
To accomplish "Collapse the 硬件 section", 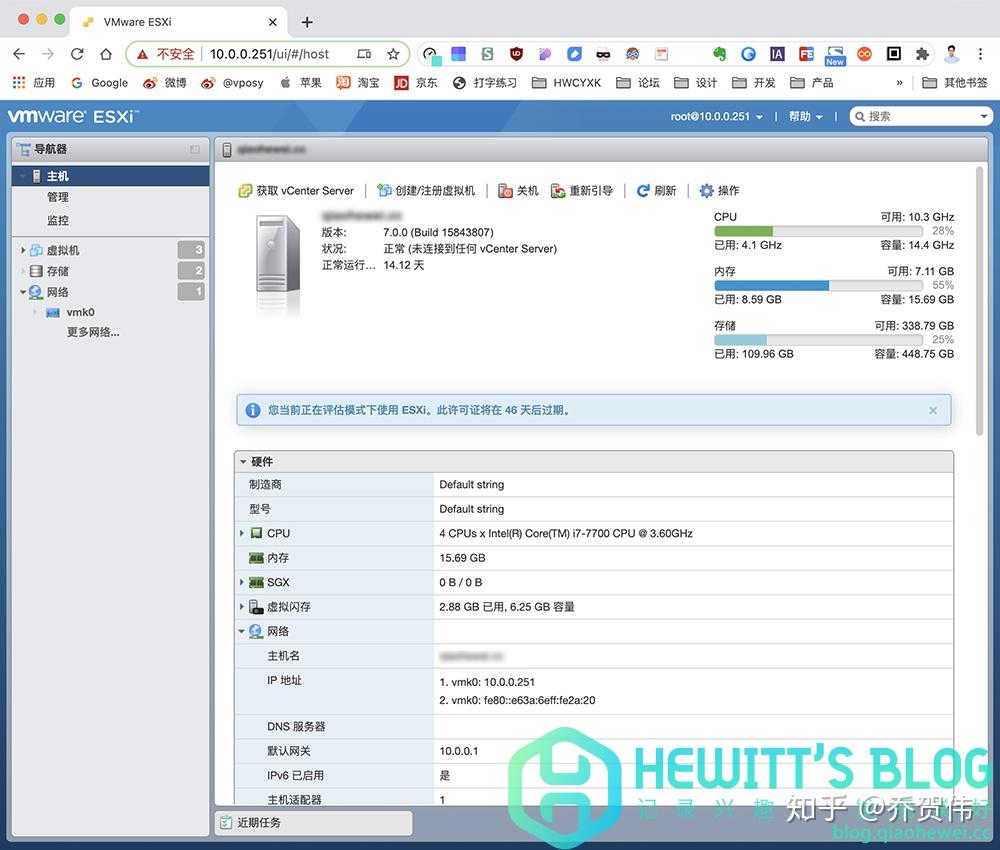I will point(242,461).
